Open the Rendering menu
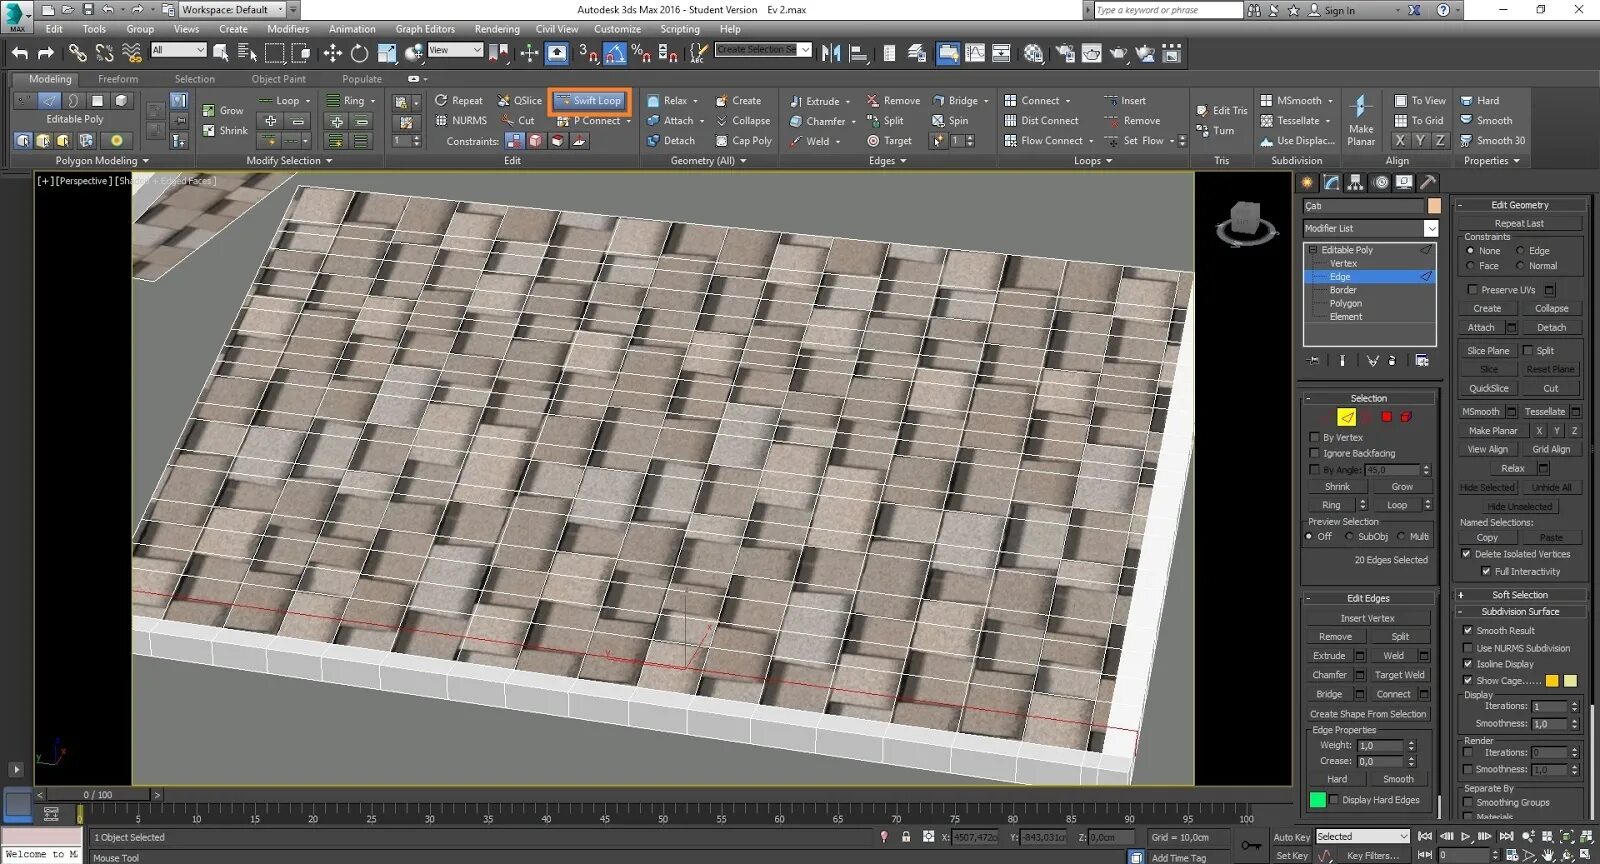The width and height of the screenshot is (1600, 864). [496, 29]
